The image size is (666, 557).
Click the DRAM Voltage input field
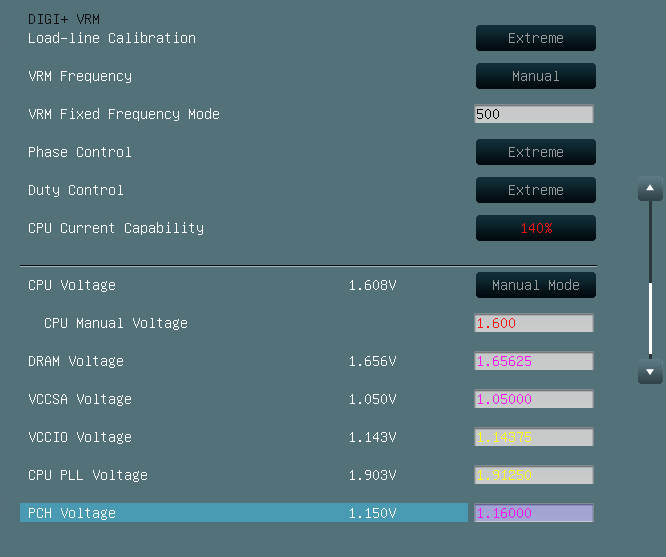pyautogui.click(x=533, y=361)
